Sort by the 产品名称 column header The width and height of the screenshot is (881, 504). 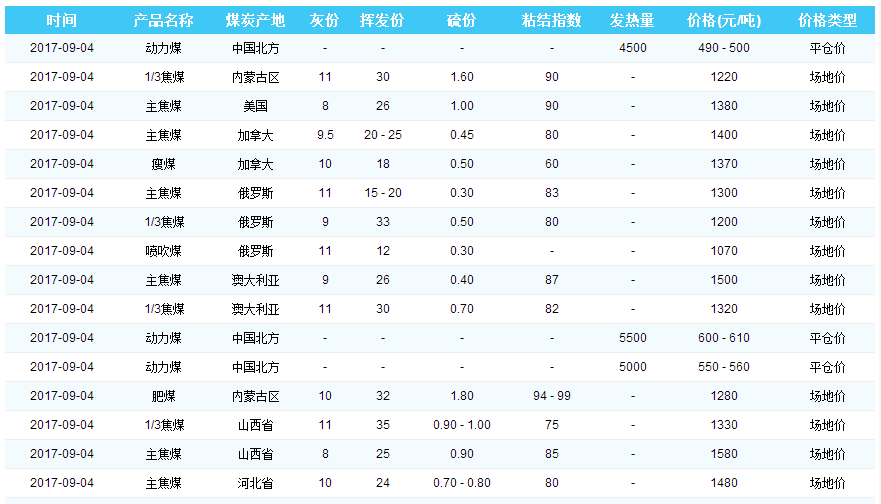point(163,21)
